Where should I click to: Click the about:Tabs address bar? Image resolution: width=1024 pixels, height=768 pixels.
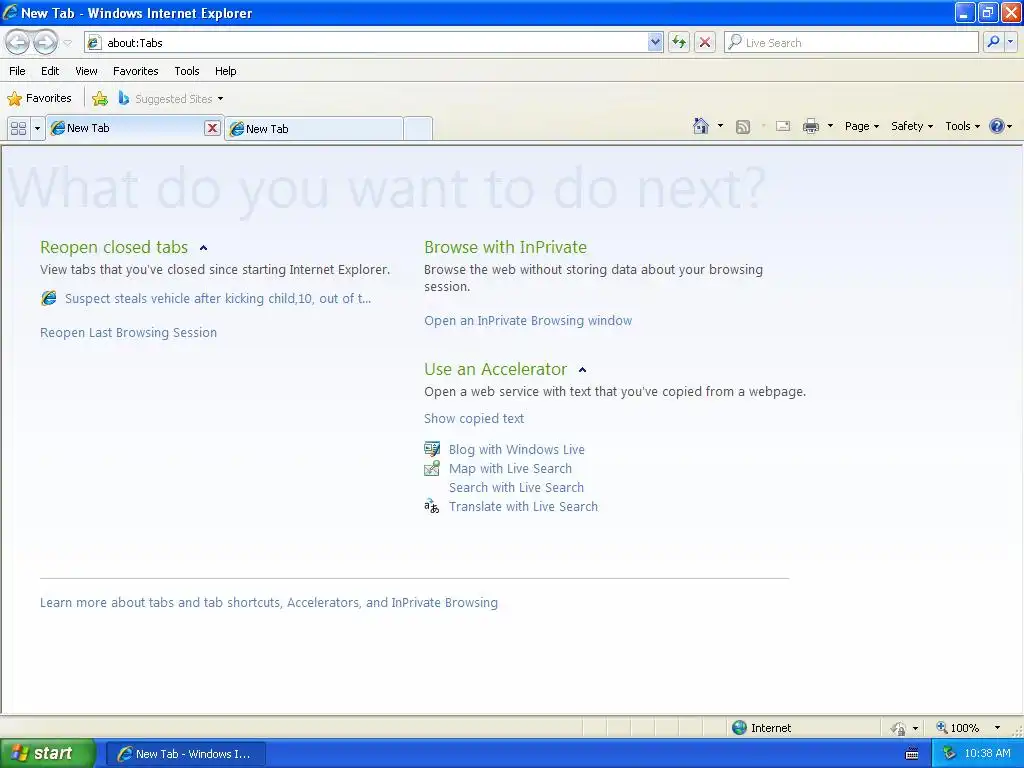coord(372,42)
